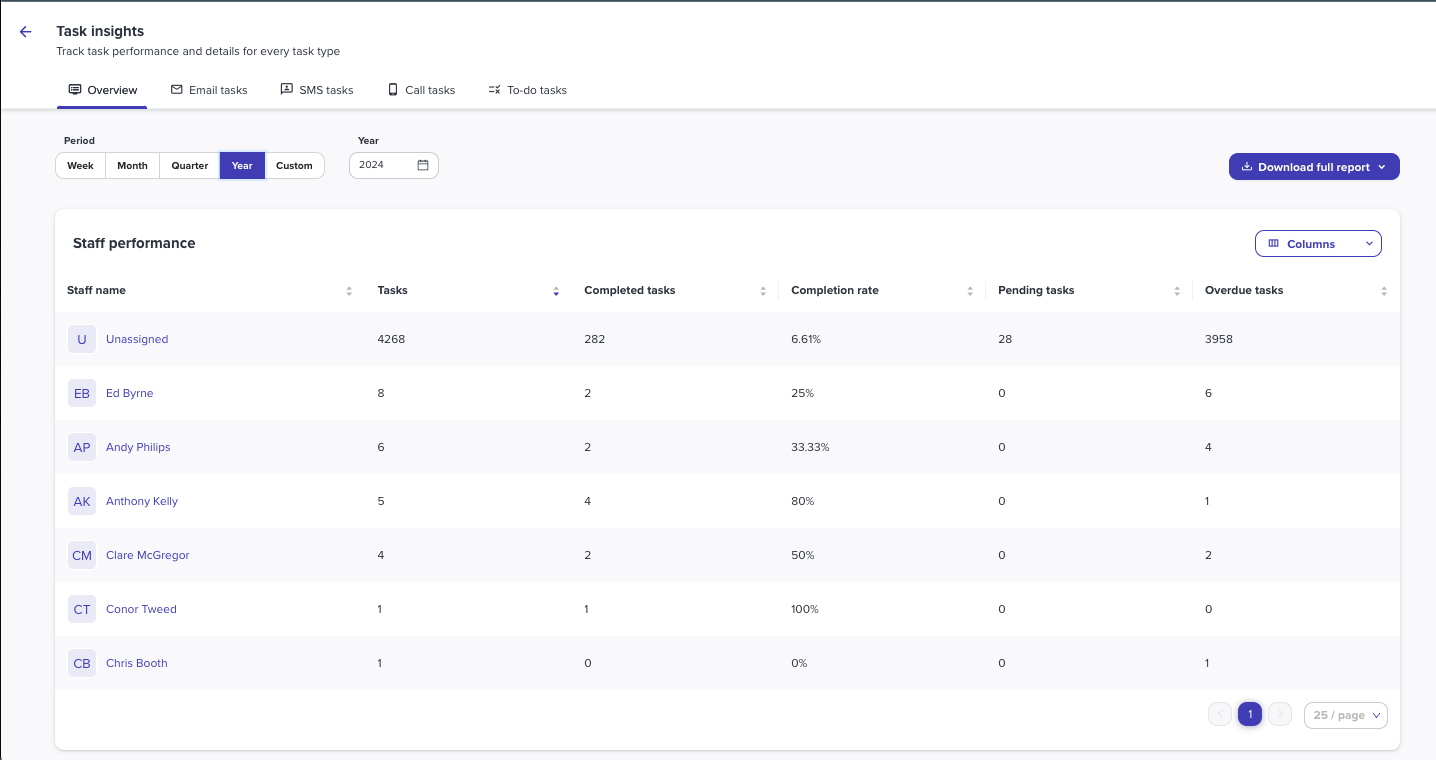Switch to the Email tasks tab
This screenshot has height=760, width=1436.
click(209, 90)
